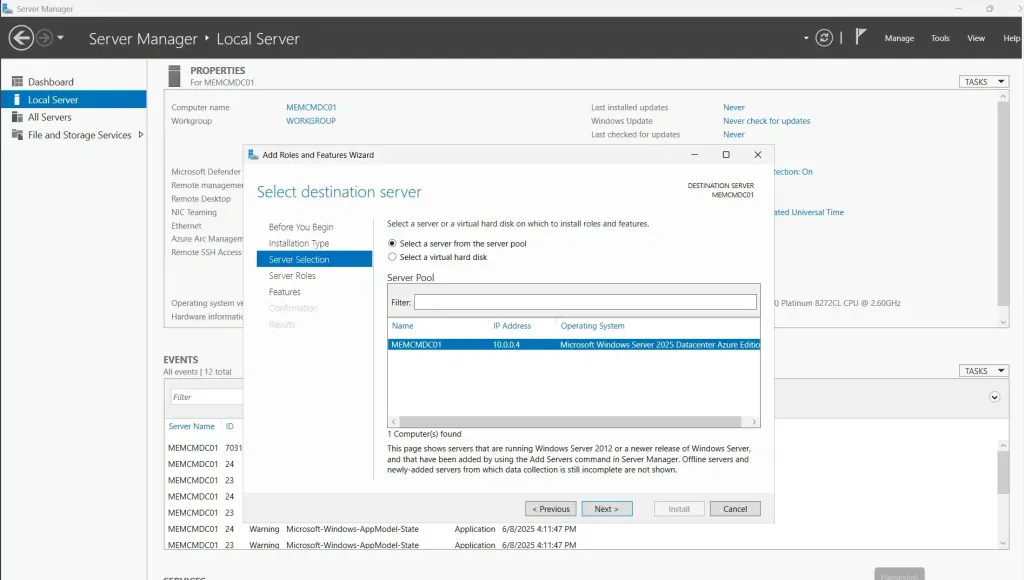
Task: Go to the Server Selection step
Action: tap(314, 259)
